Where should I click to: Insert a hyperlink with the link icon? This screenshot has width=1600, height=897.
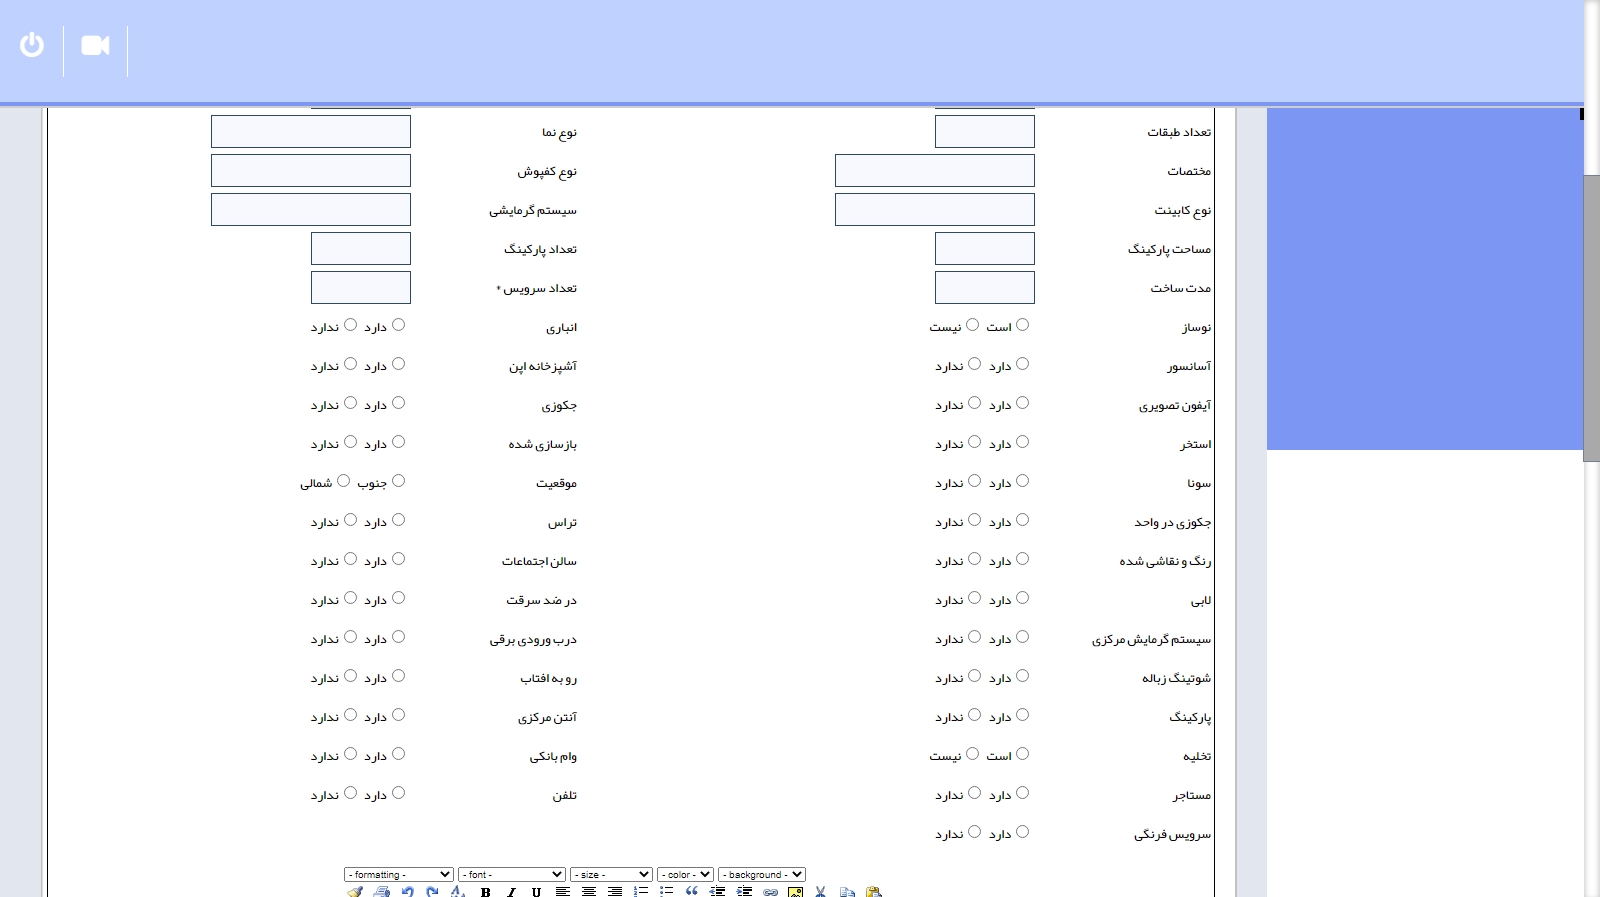coord(770,892)
